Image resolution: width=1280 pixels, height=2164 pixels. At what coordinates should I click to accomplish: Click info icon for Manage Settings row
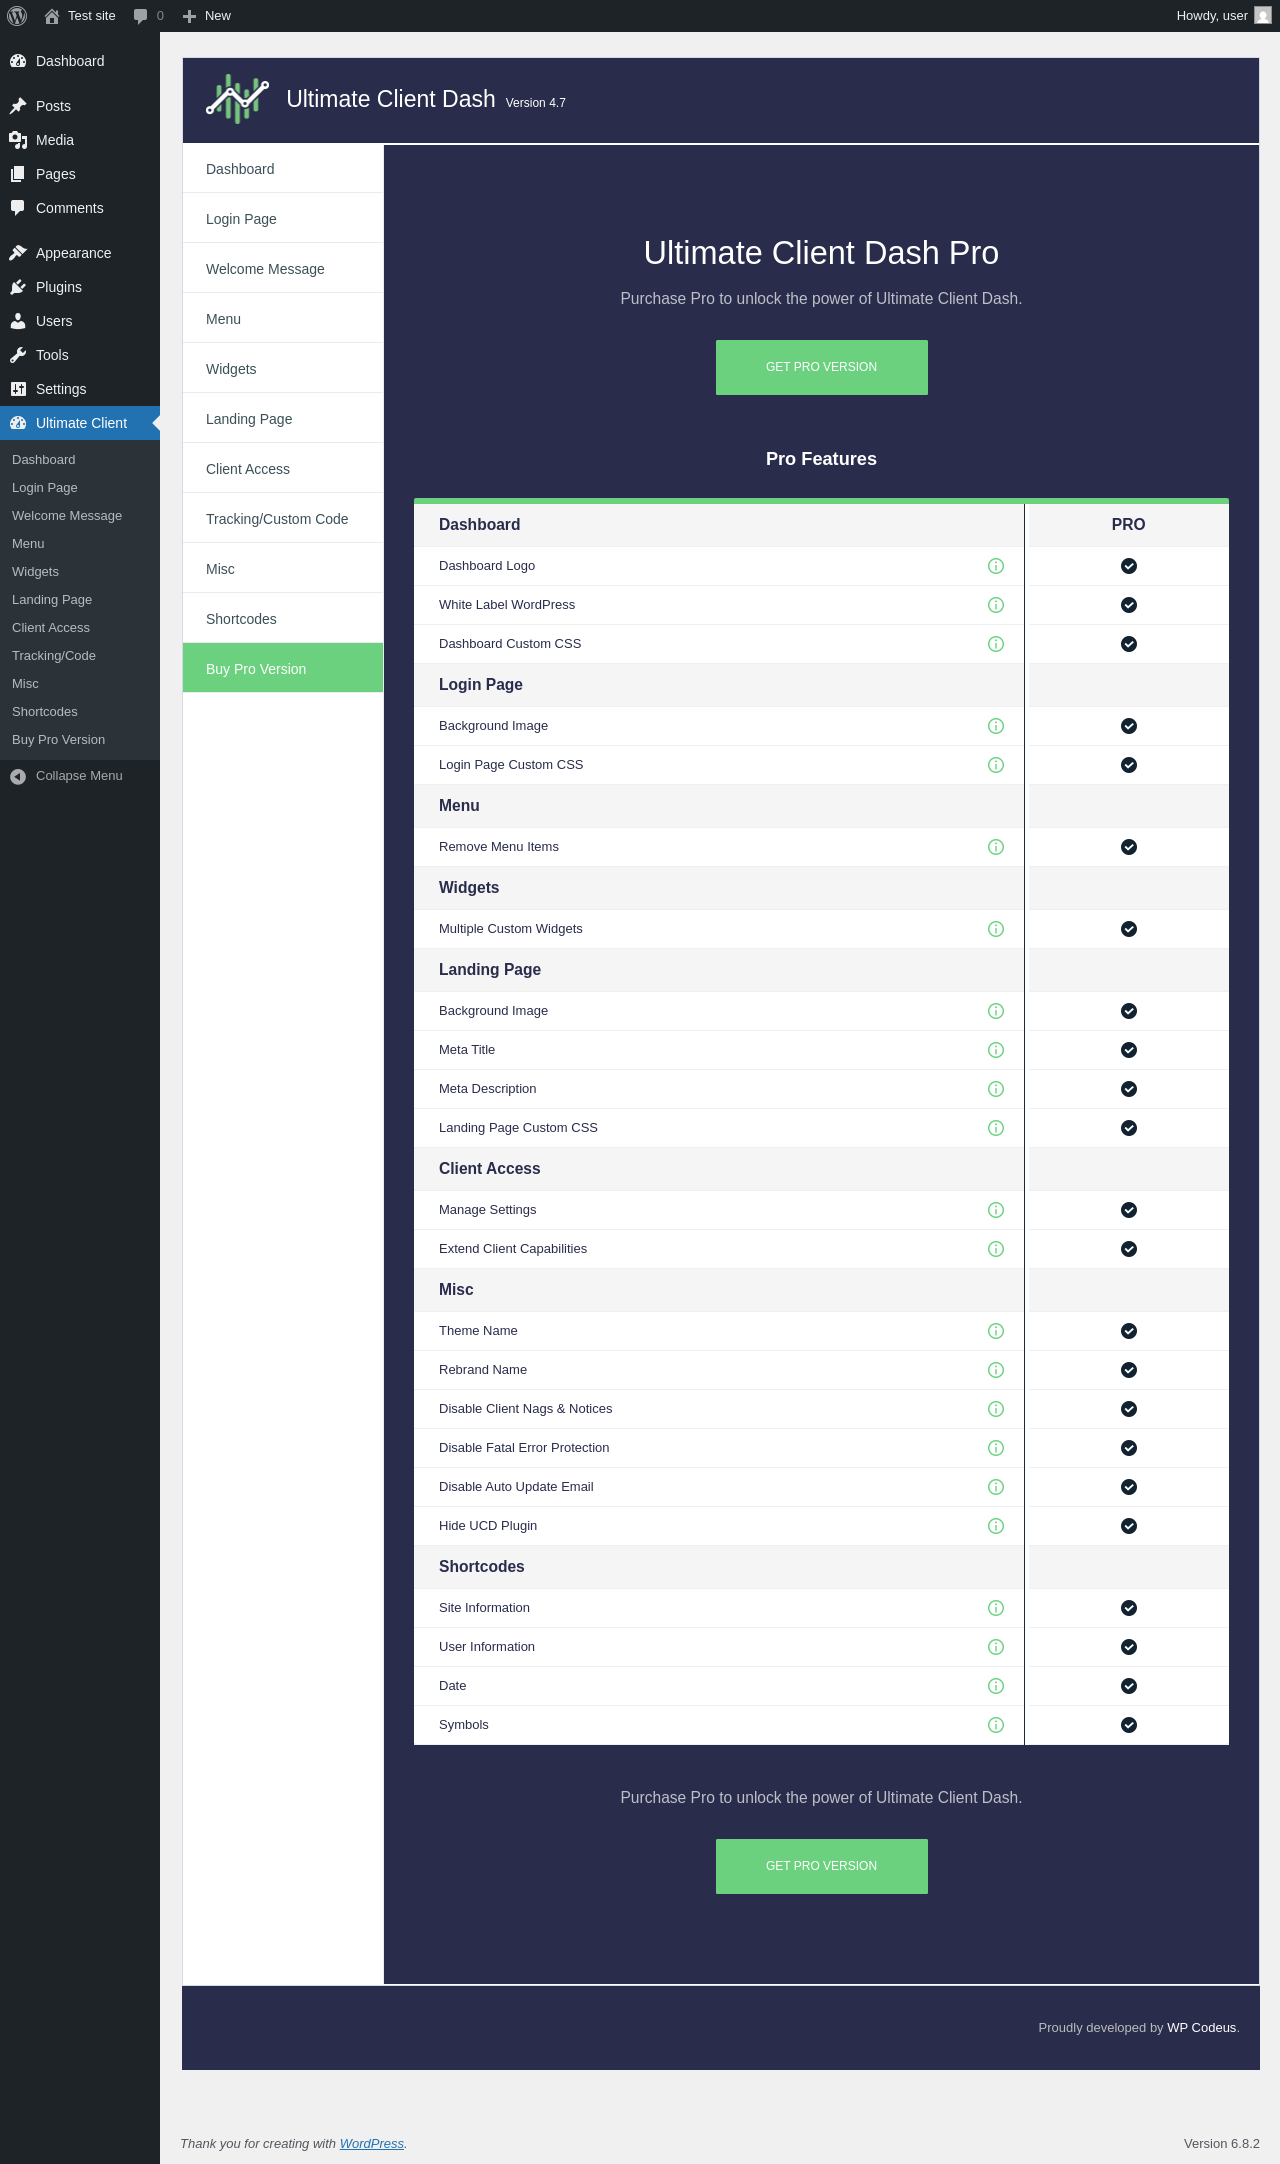(996, 1210)
